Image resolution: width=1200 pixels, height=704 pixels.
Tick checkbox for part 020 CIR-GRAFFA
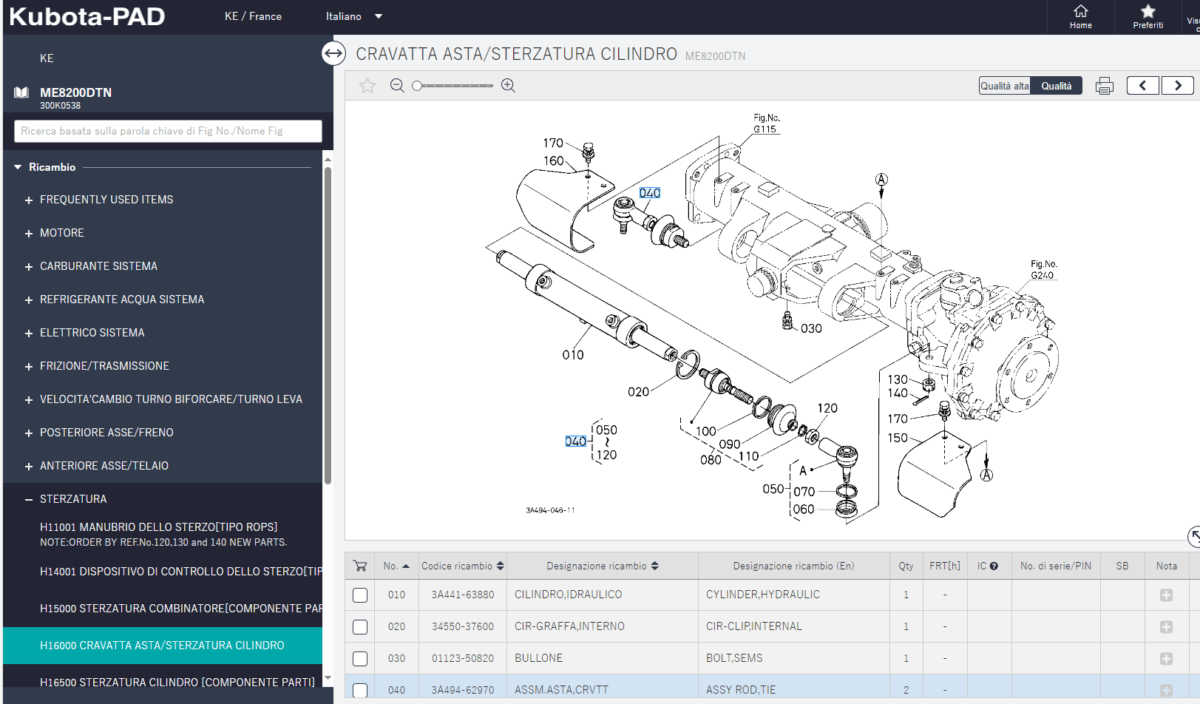coord(360,627)
